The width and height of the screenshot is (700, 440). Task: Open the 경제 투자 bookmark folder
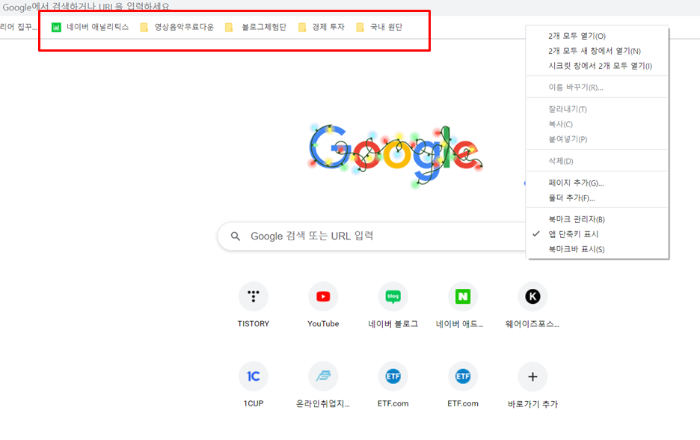coord(322,28)
